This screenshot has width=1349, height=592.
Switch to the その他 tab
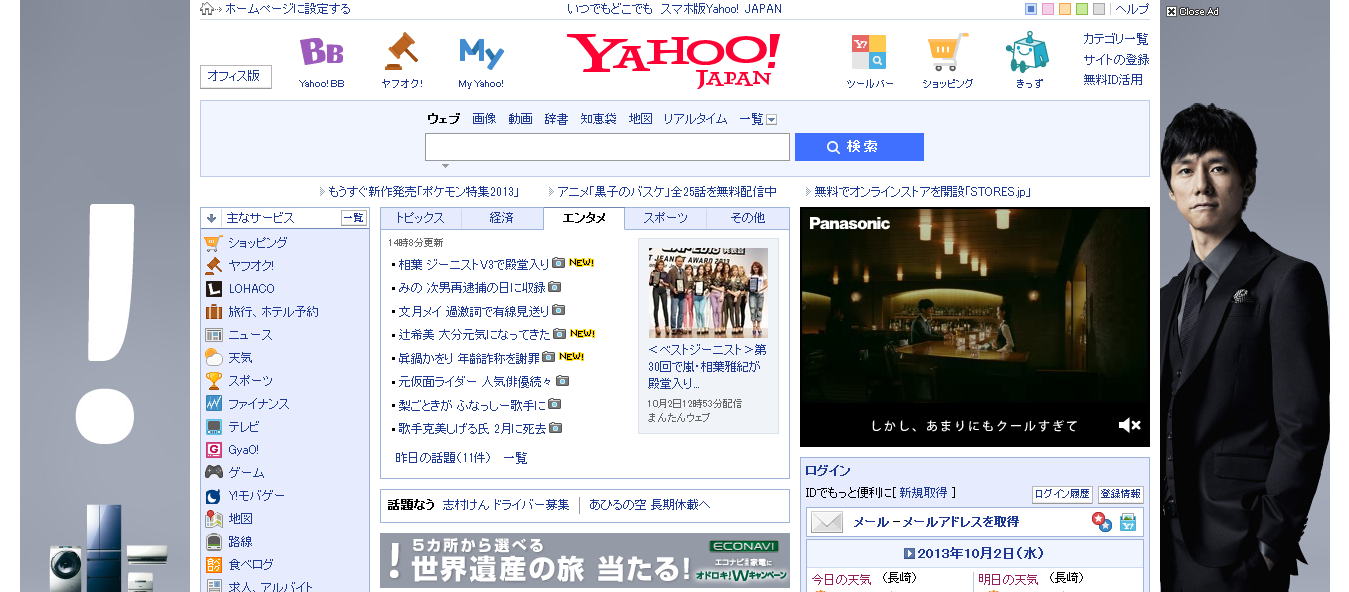(x=747, y=218)
